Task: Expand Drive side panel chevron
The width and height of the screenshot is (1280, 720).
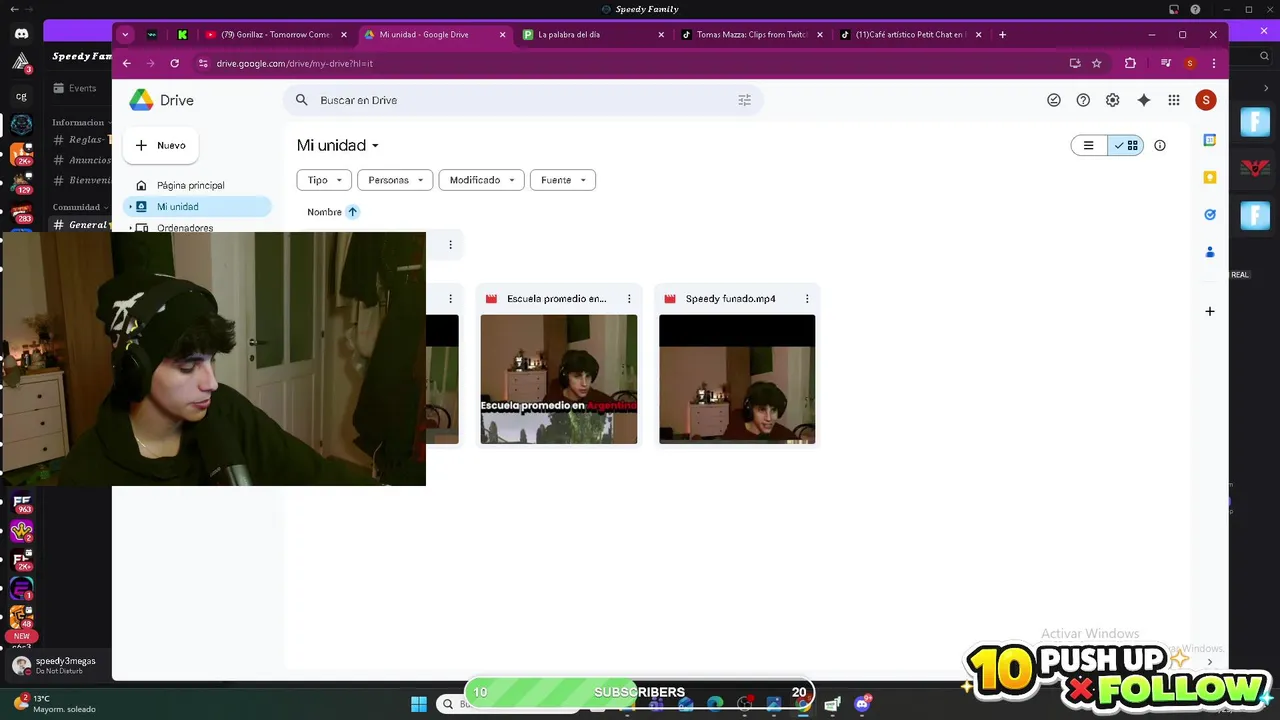Action: click(1210, 661)
